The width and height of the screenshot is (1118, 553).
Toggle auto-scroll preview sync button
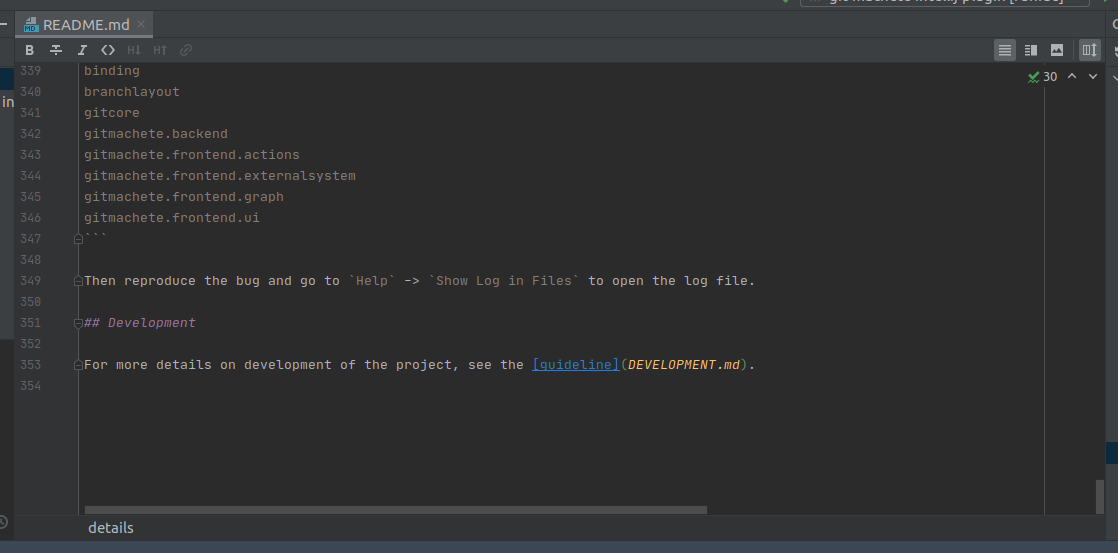point(1089,50)
